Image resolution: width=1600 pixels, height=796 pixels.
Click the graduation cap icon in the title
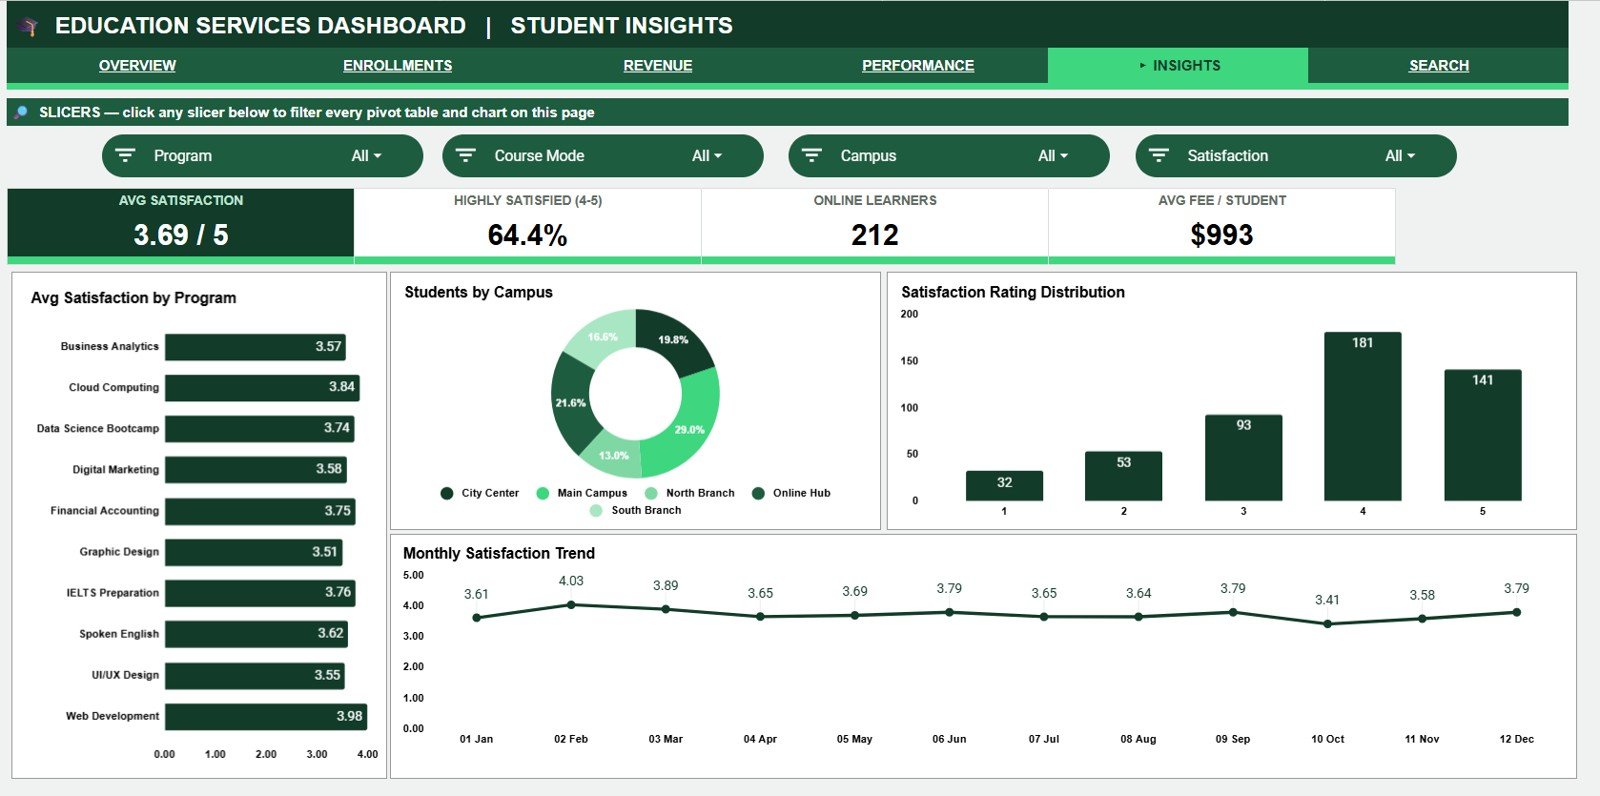[x=29, y=27]
